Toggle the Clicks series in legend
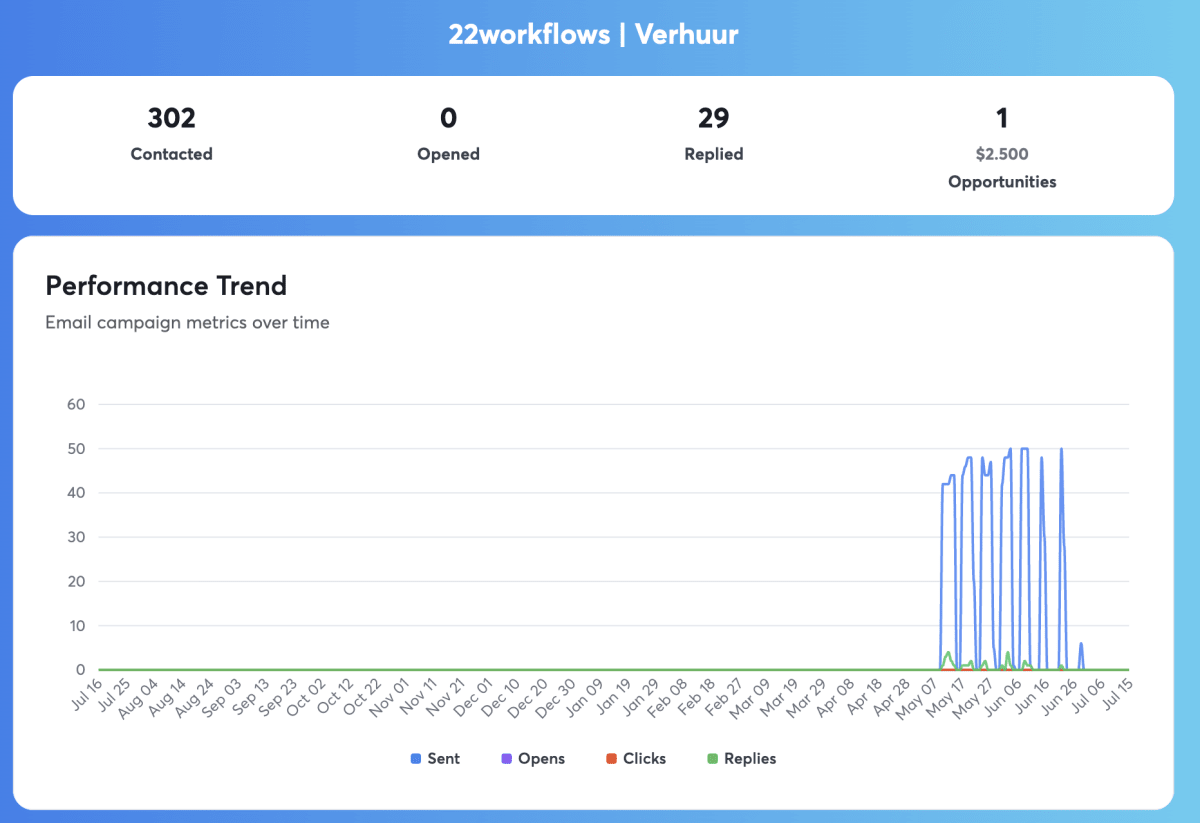This screenshot has width=1200, height=823. [x=636, y=759]
